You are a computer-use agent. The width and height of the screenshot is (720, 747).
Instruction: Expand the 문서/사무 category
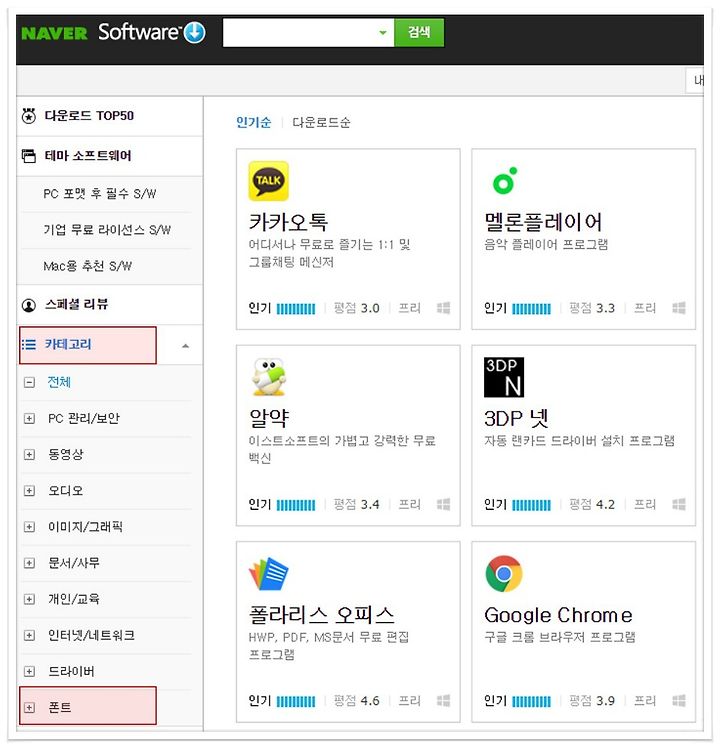pyautogui.click(x=29, y=563)
